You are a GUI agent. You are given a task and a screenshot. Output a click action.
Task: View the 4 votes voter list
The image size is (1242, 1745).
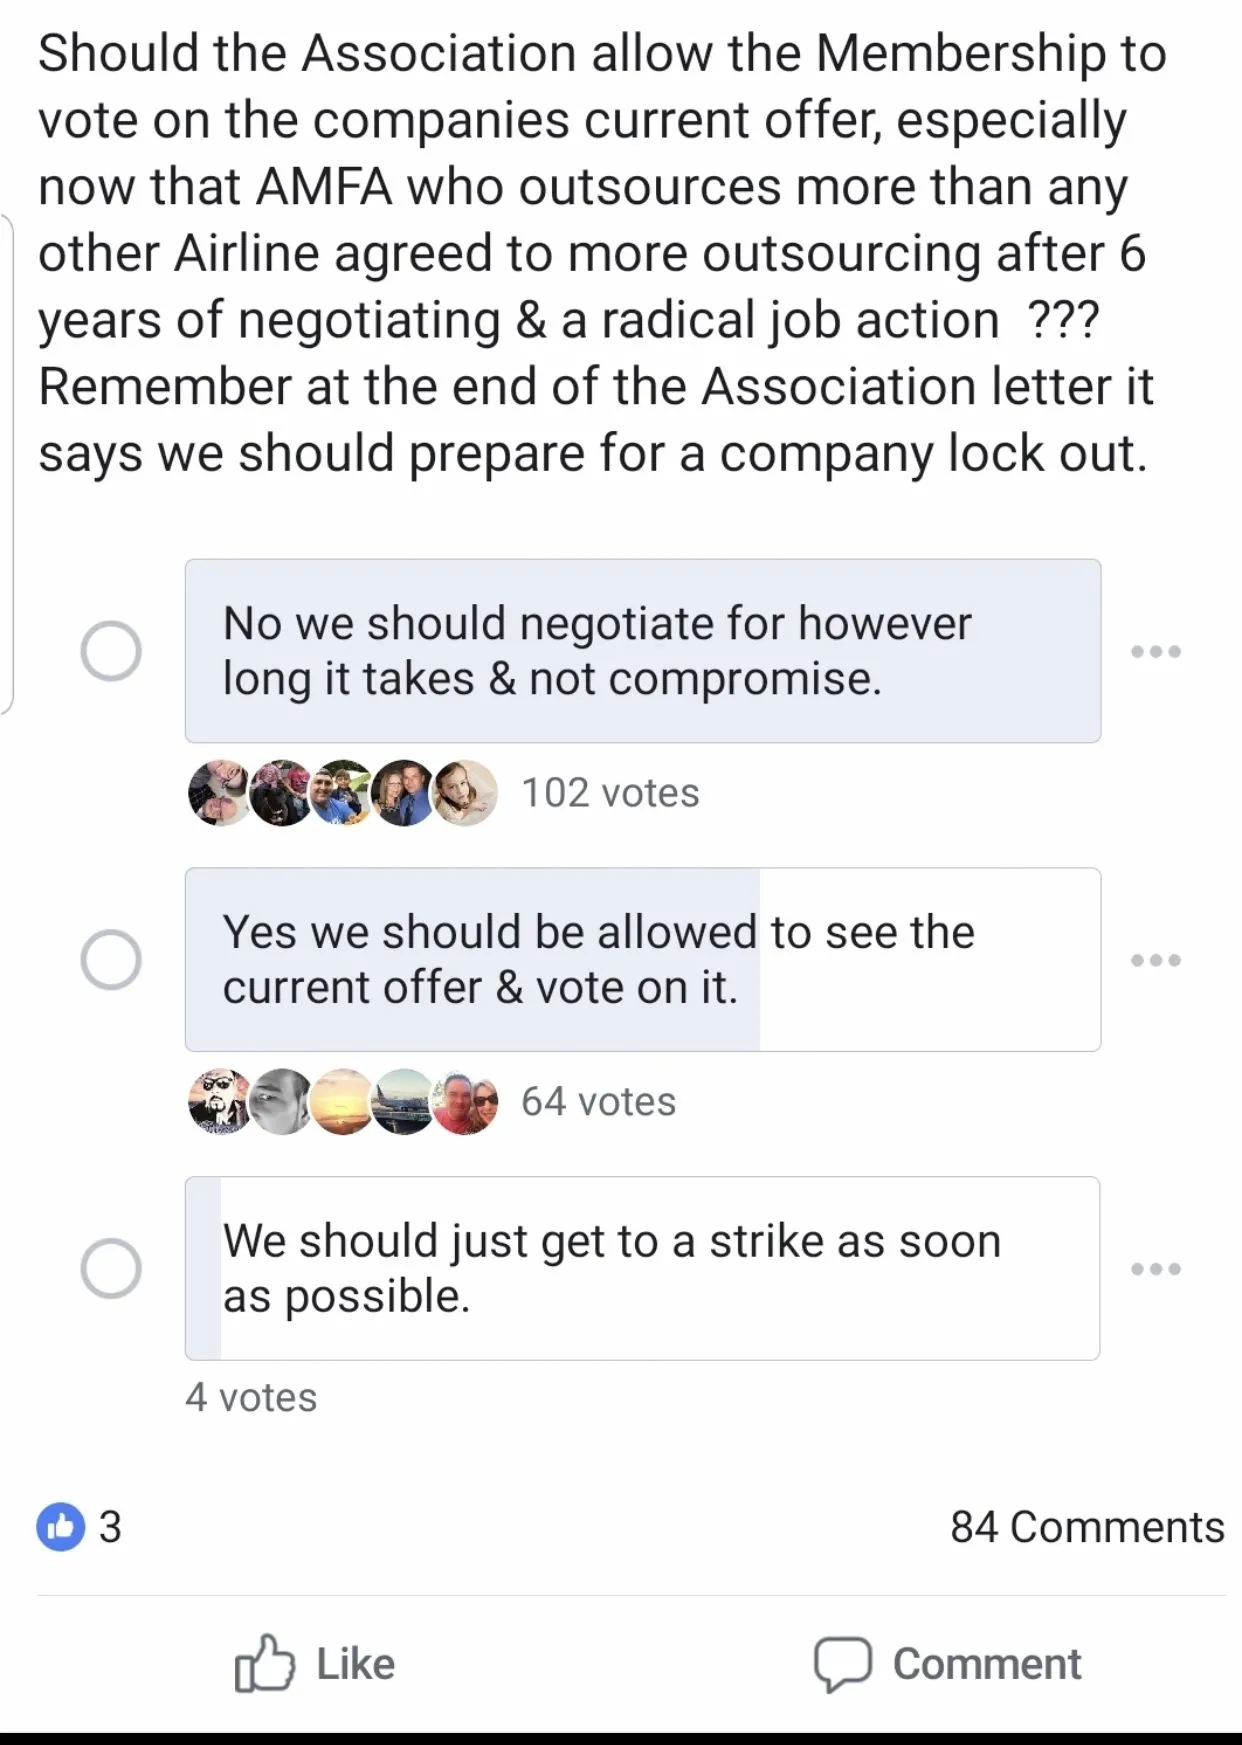(x=251, y=1397)
